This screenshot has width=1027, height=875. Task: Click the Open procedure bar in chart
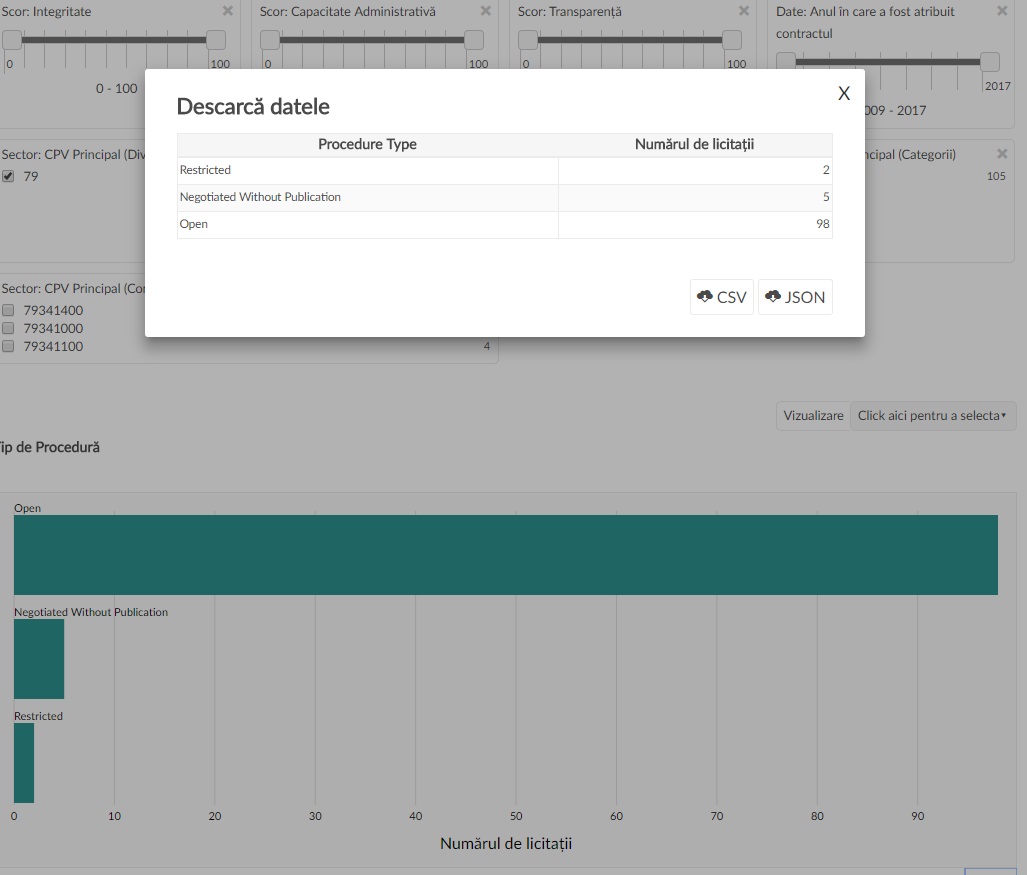click(x=505, y=555)
